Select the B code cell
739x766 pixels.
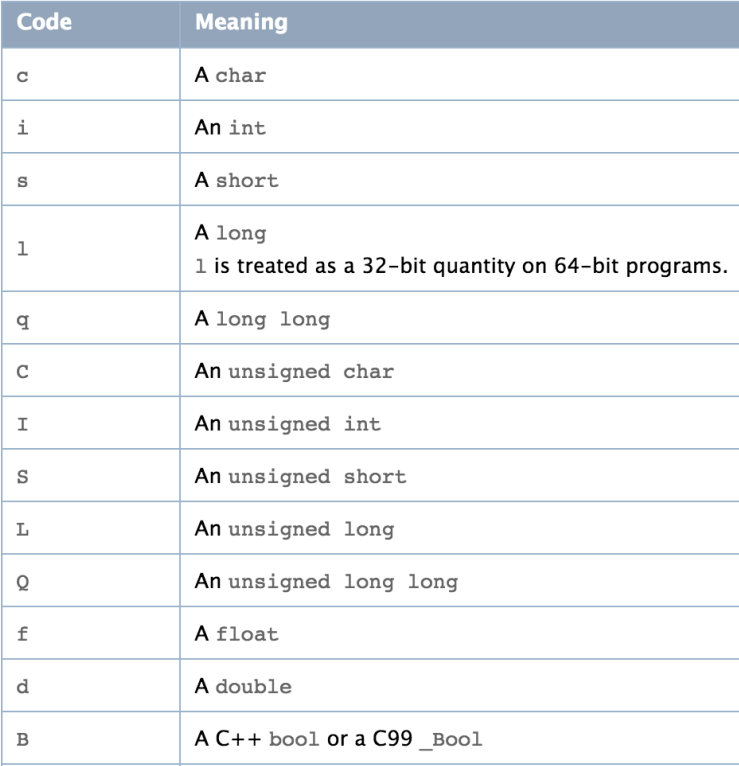(23, 740)
